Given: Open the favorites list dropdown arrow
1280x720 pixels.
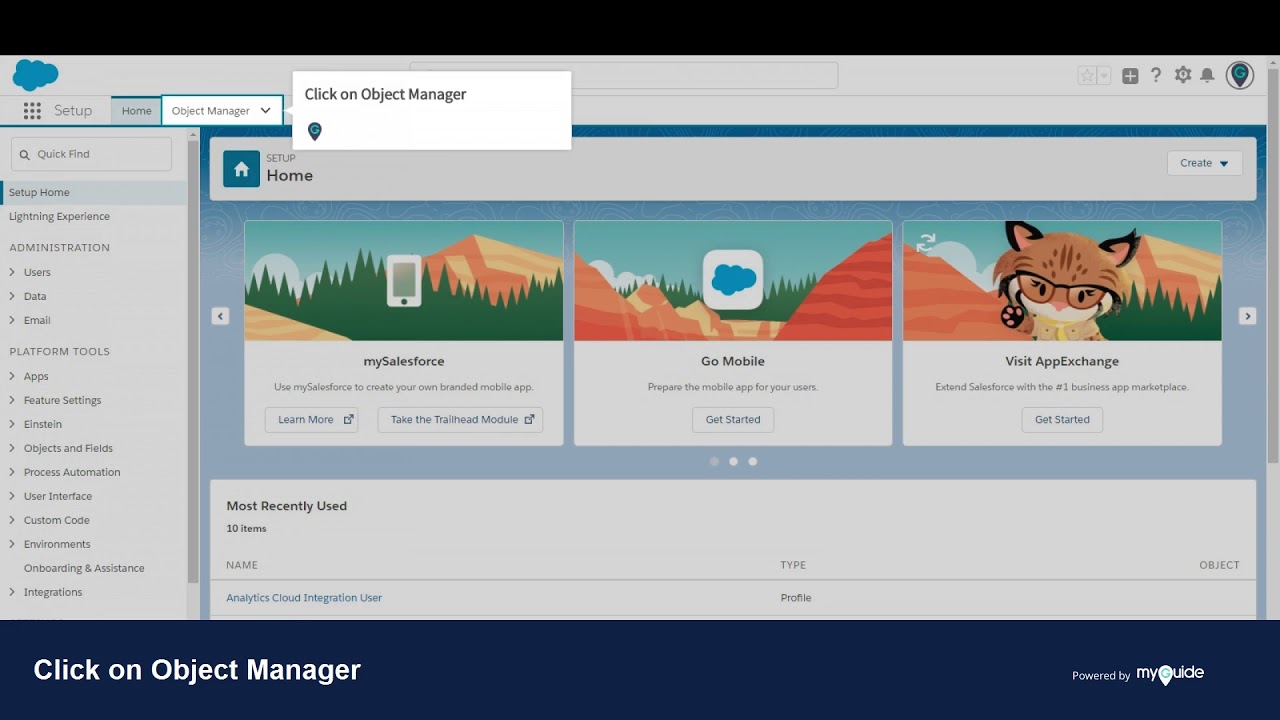Looking at the screenshot, I should tap(1104, 76).
